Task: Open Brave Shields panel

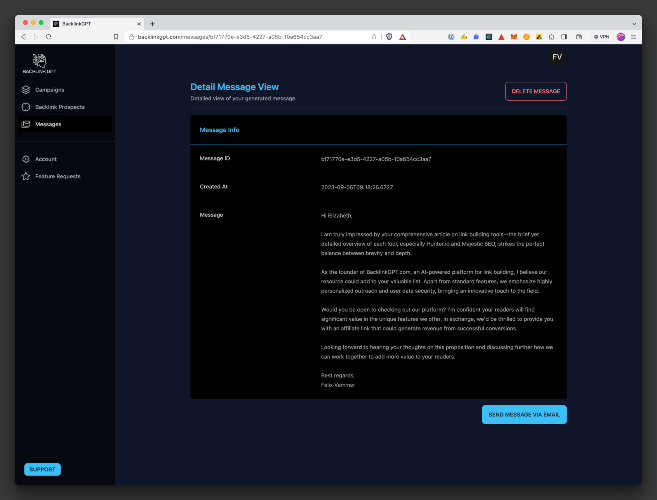Action: (x=389, y=37)
